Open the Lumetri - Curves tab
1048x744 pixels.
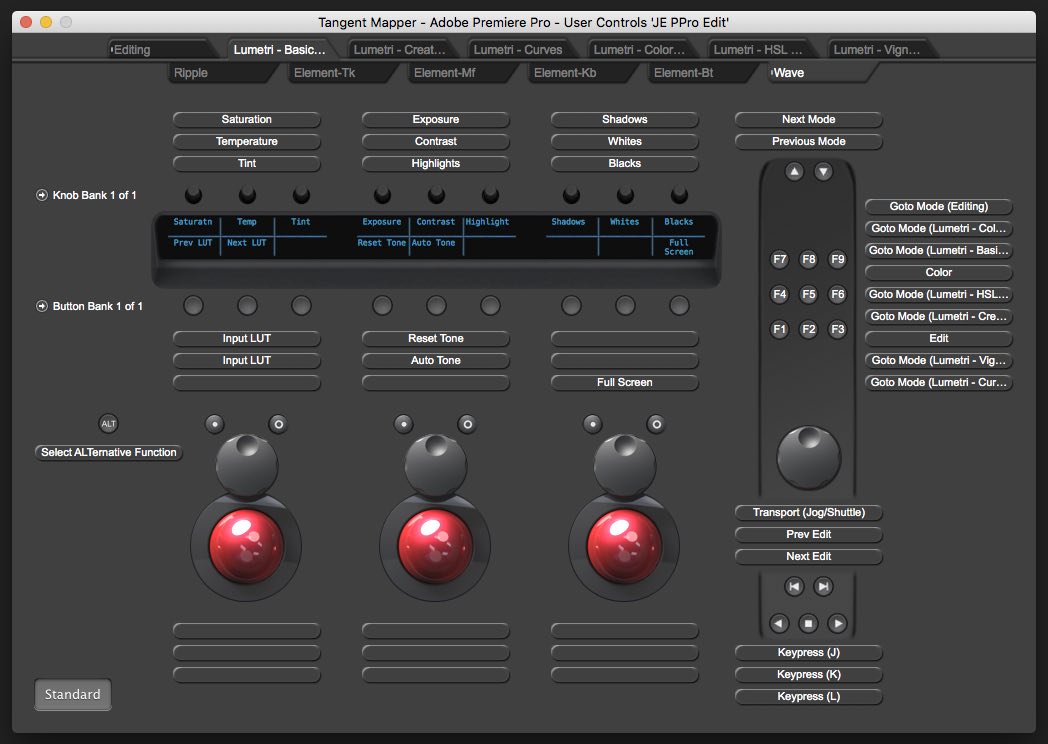(x=517, y=49)
